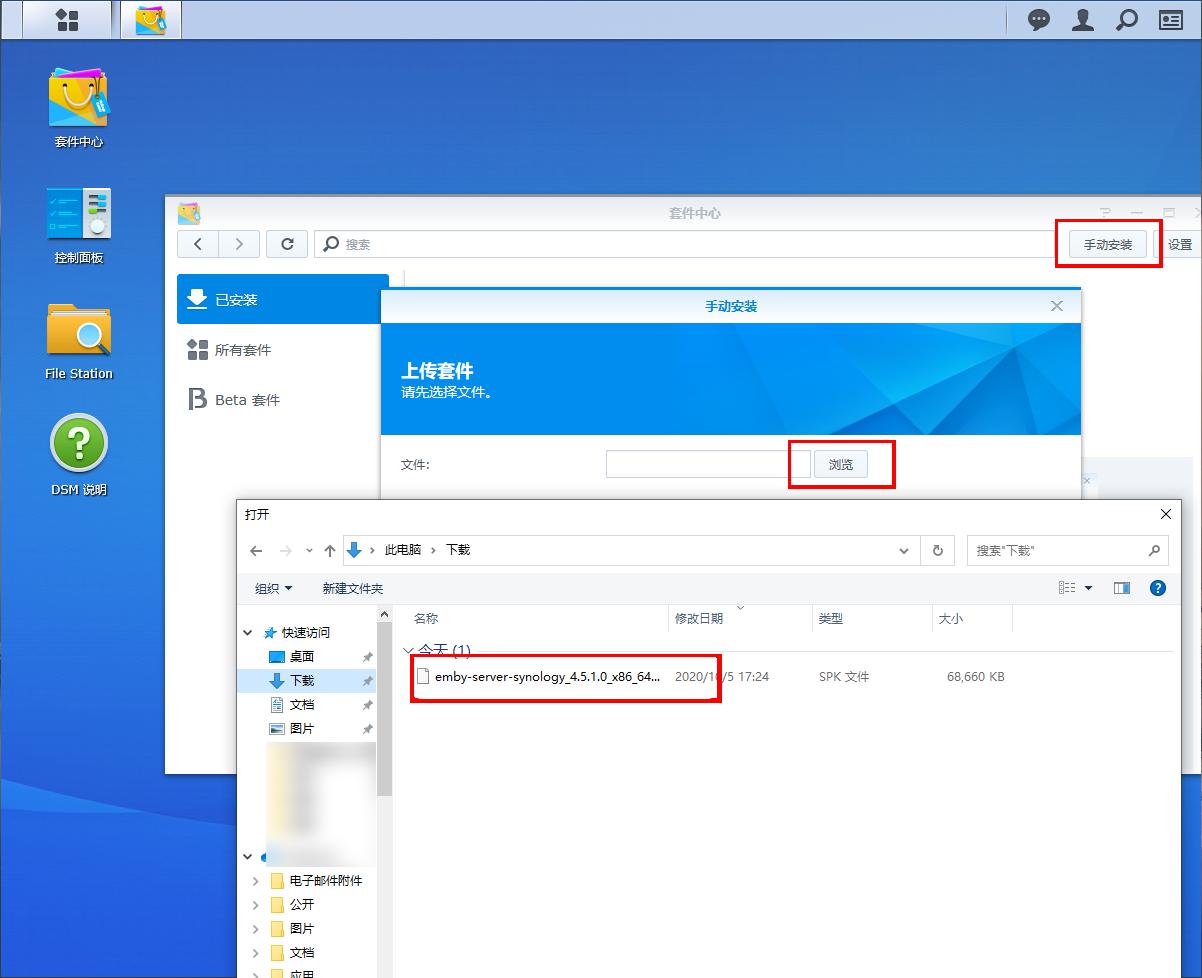Viewport: 1202px width, 978px height.
Task: Open the widgets panel icon
Action: [x=1171, y=20]
